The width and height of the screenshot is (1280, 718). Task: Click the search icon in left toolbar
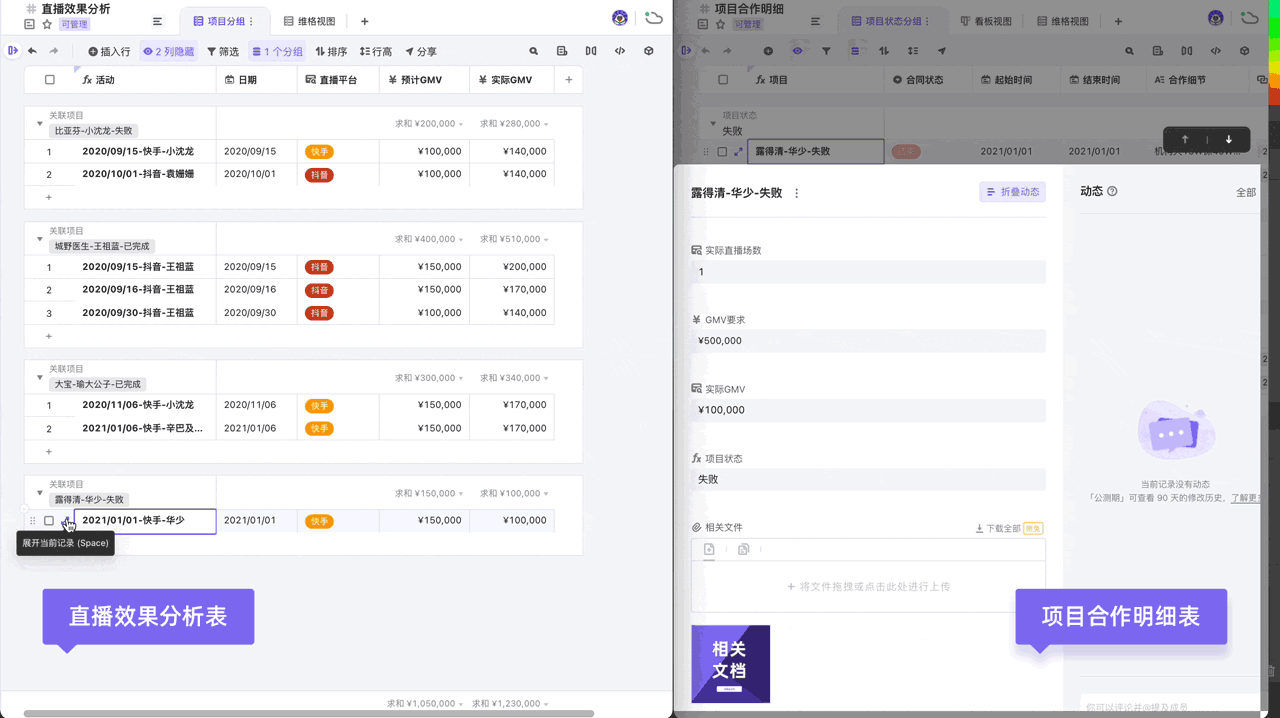[x=533, y=51]
